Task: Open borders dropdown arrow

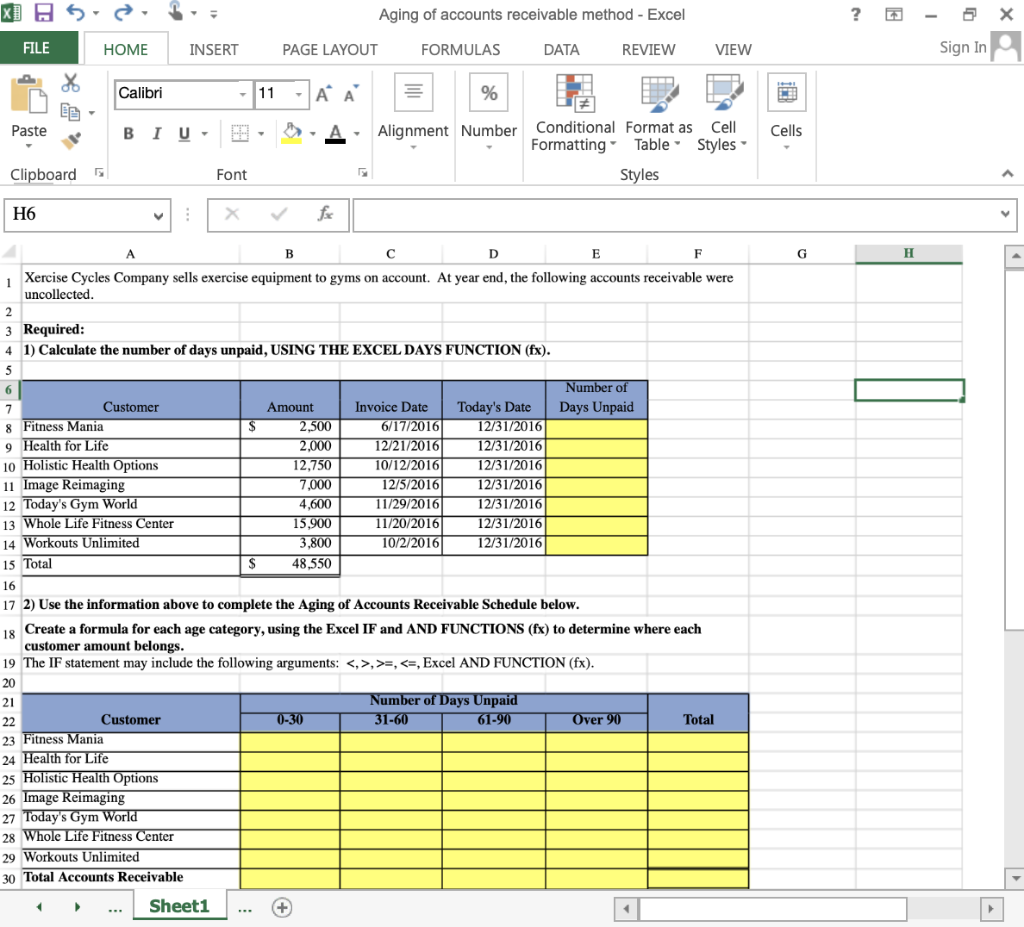Action: (261, 134)
